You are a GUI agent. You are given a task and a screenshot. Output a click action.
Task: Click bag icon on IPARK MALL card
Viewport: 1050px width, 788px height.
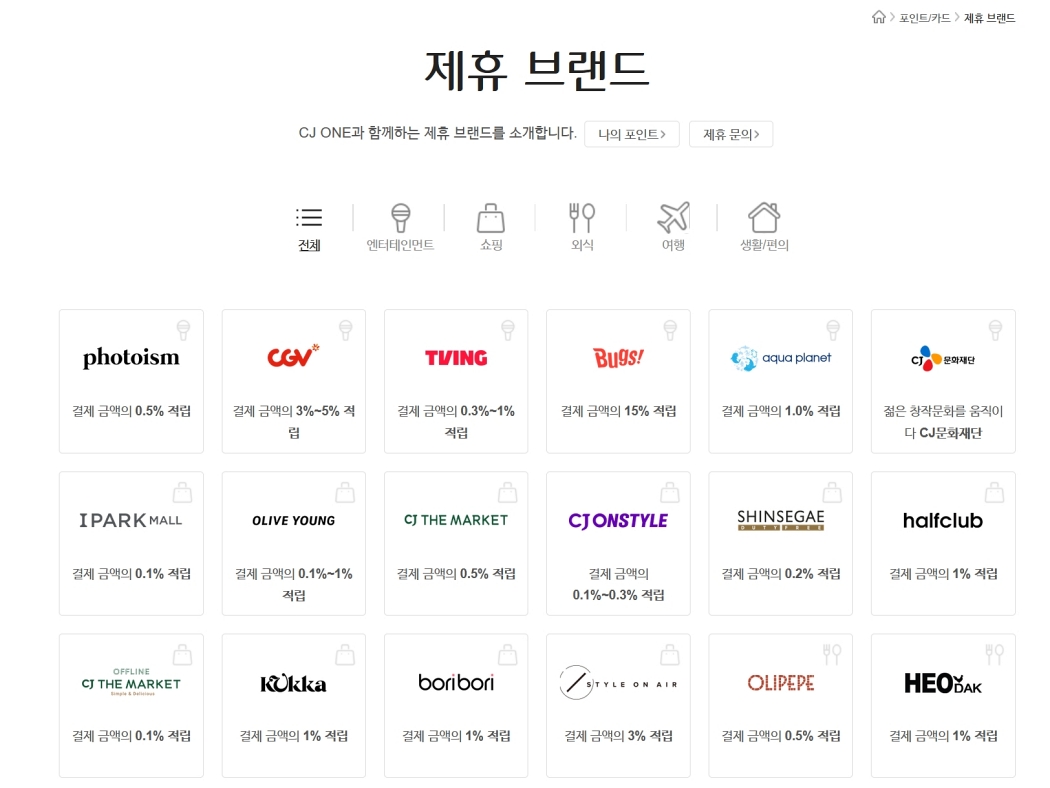pos(182,492)
